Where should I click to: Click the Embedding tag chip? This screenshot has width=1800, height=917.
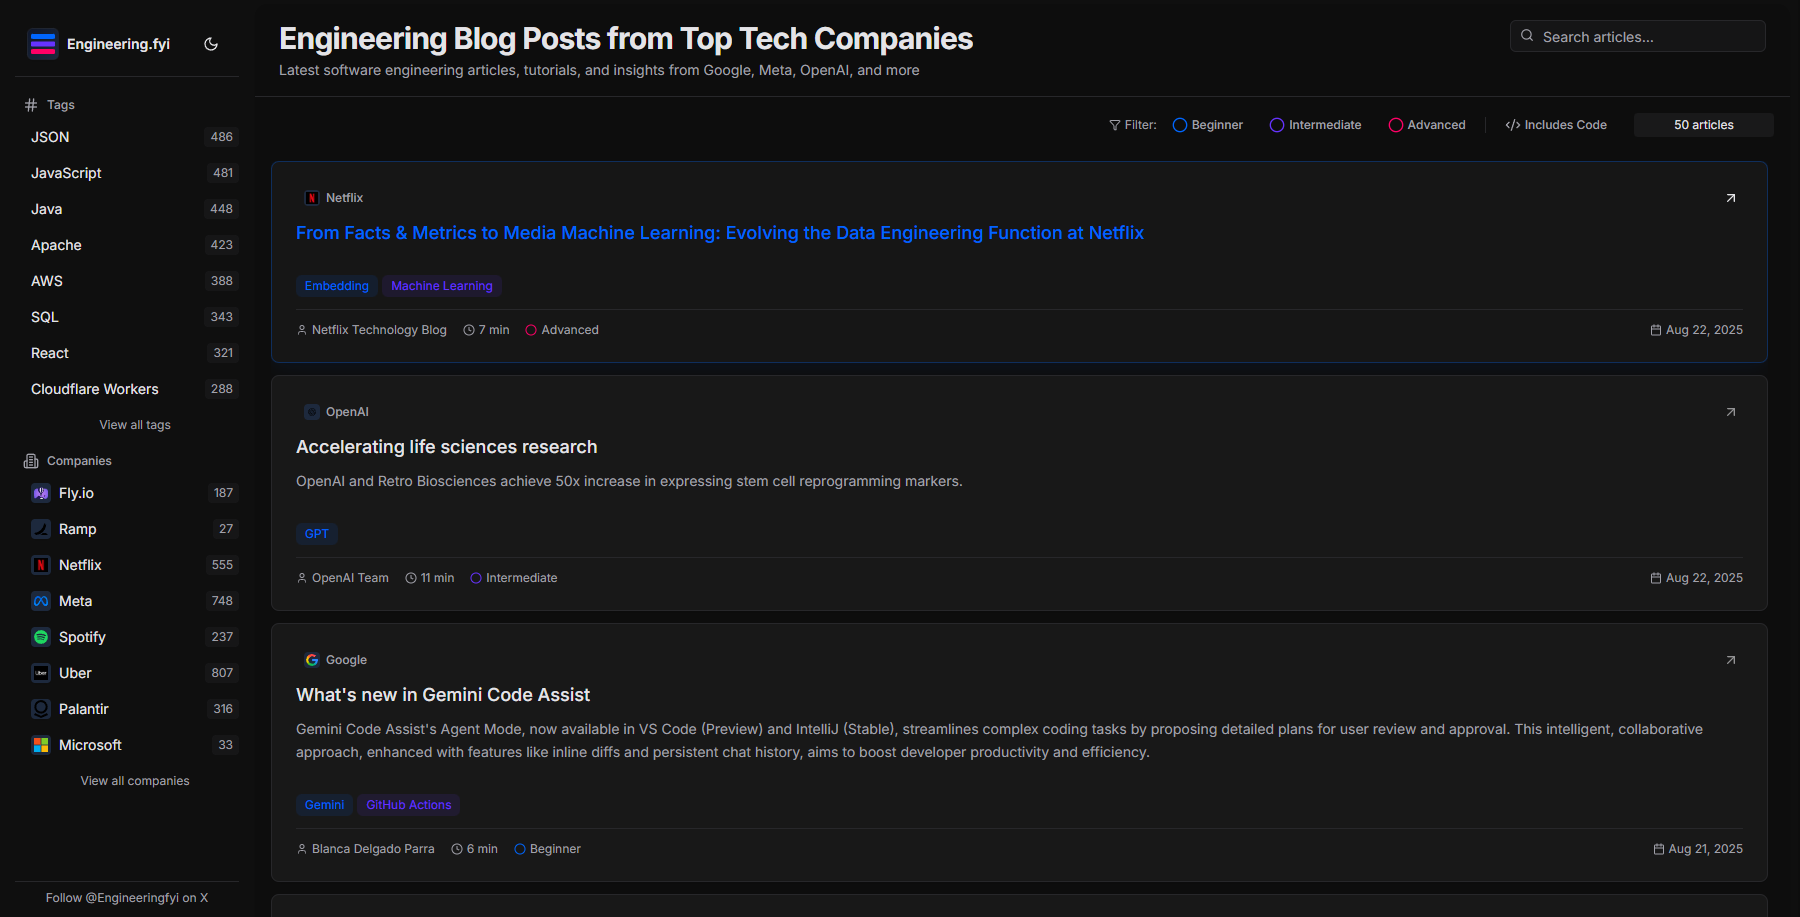pyautogui.click(x=337, y=286)
